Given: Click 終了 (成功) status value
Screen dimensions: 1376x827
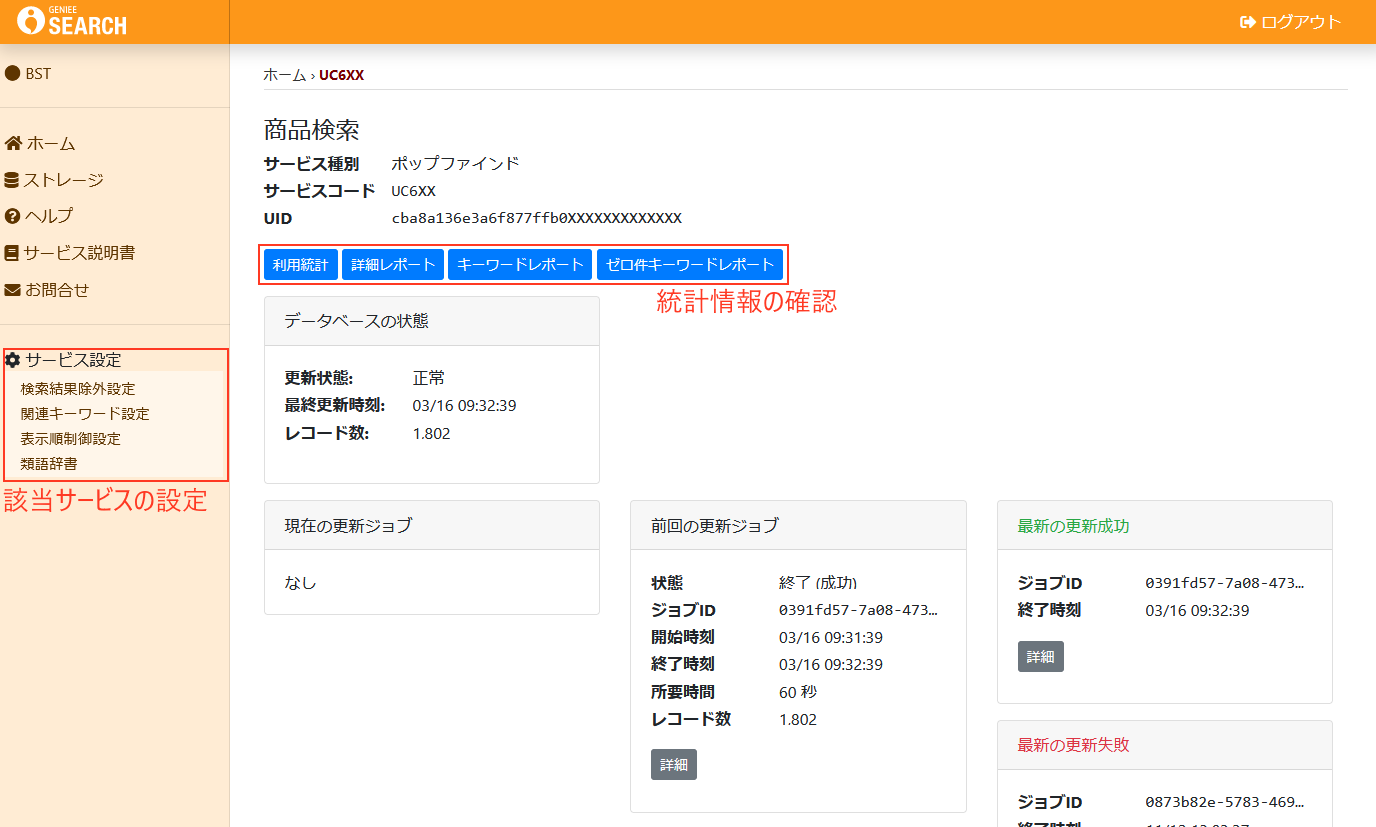Looking at the screenshot, I should [x=818, y=583].
